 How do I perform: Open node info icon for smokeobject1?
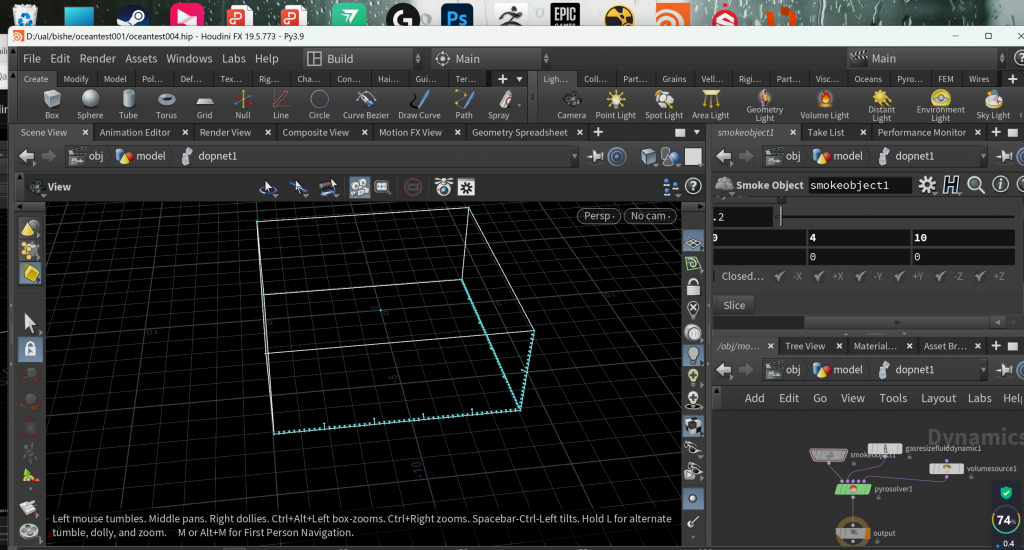(1000, 185)
